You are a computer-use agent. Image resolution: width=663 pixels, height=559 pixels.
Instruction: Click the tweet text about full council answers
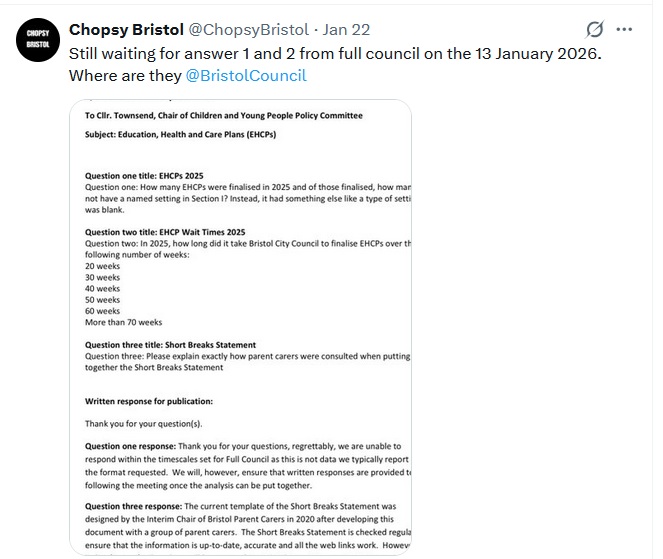tap(335, 52)
